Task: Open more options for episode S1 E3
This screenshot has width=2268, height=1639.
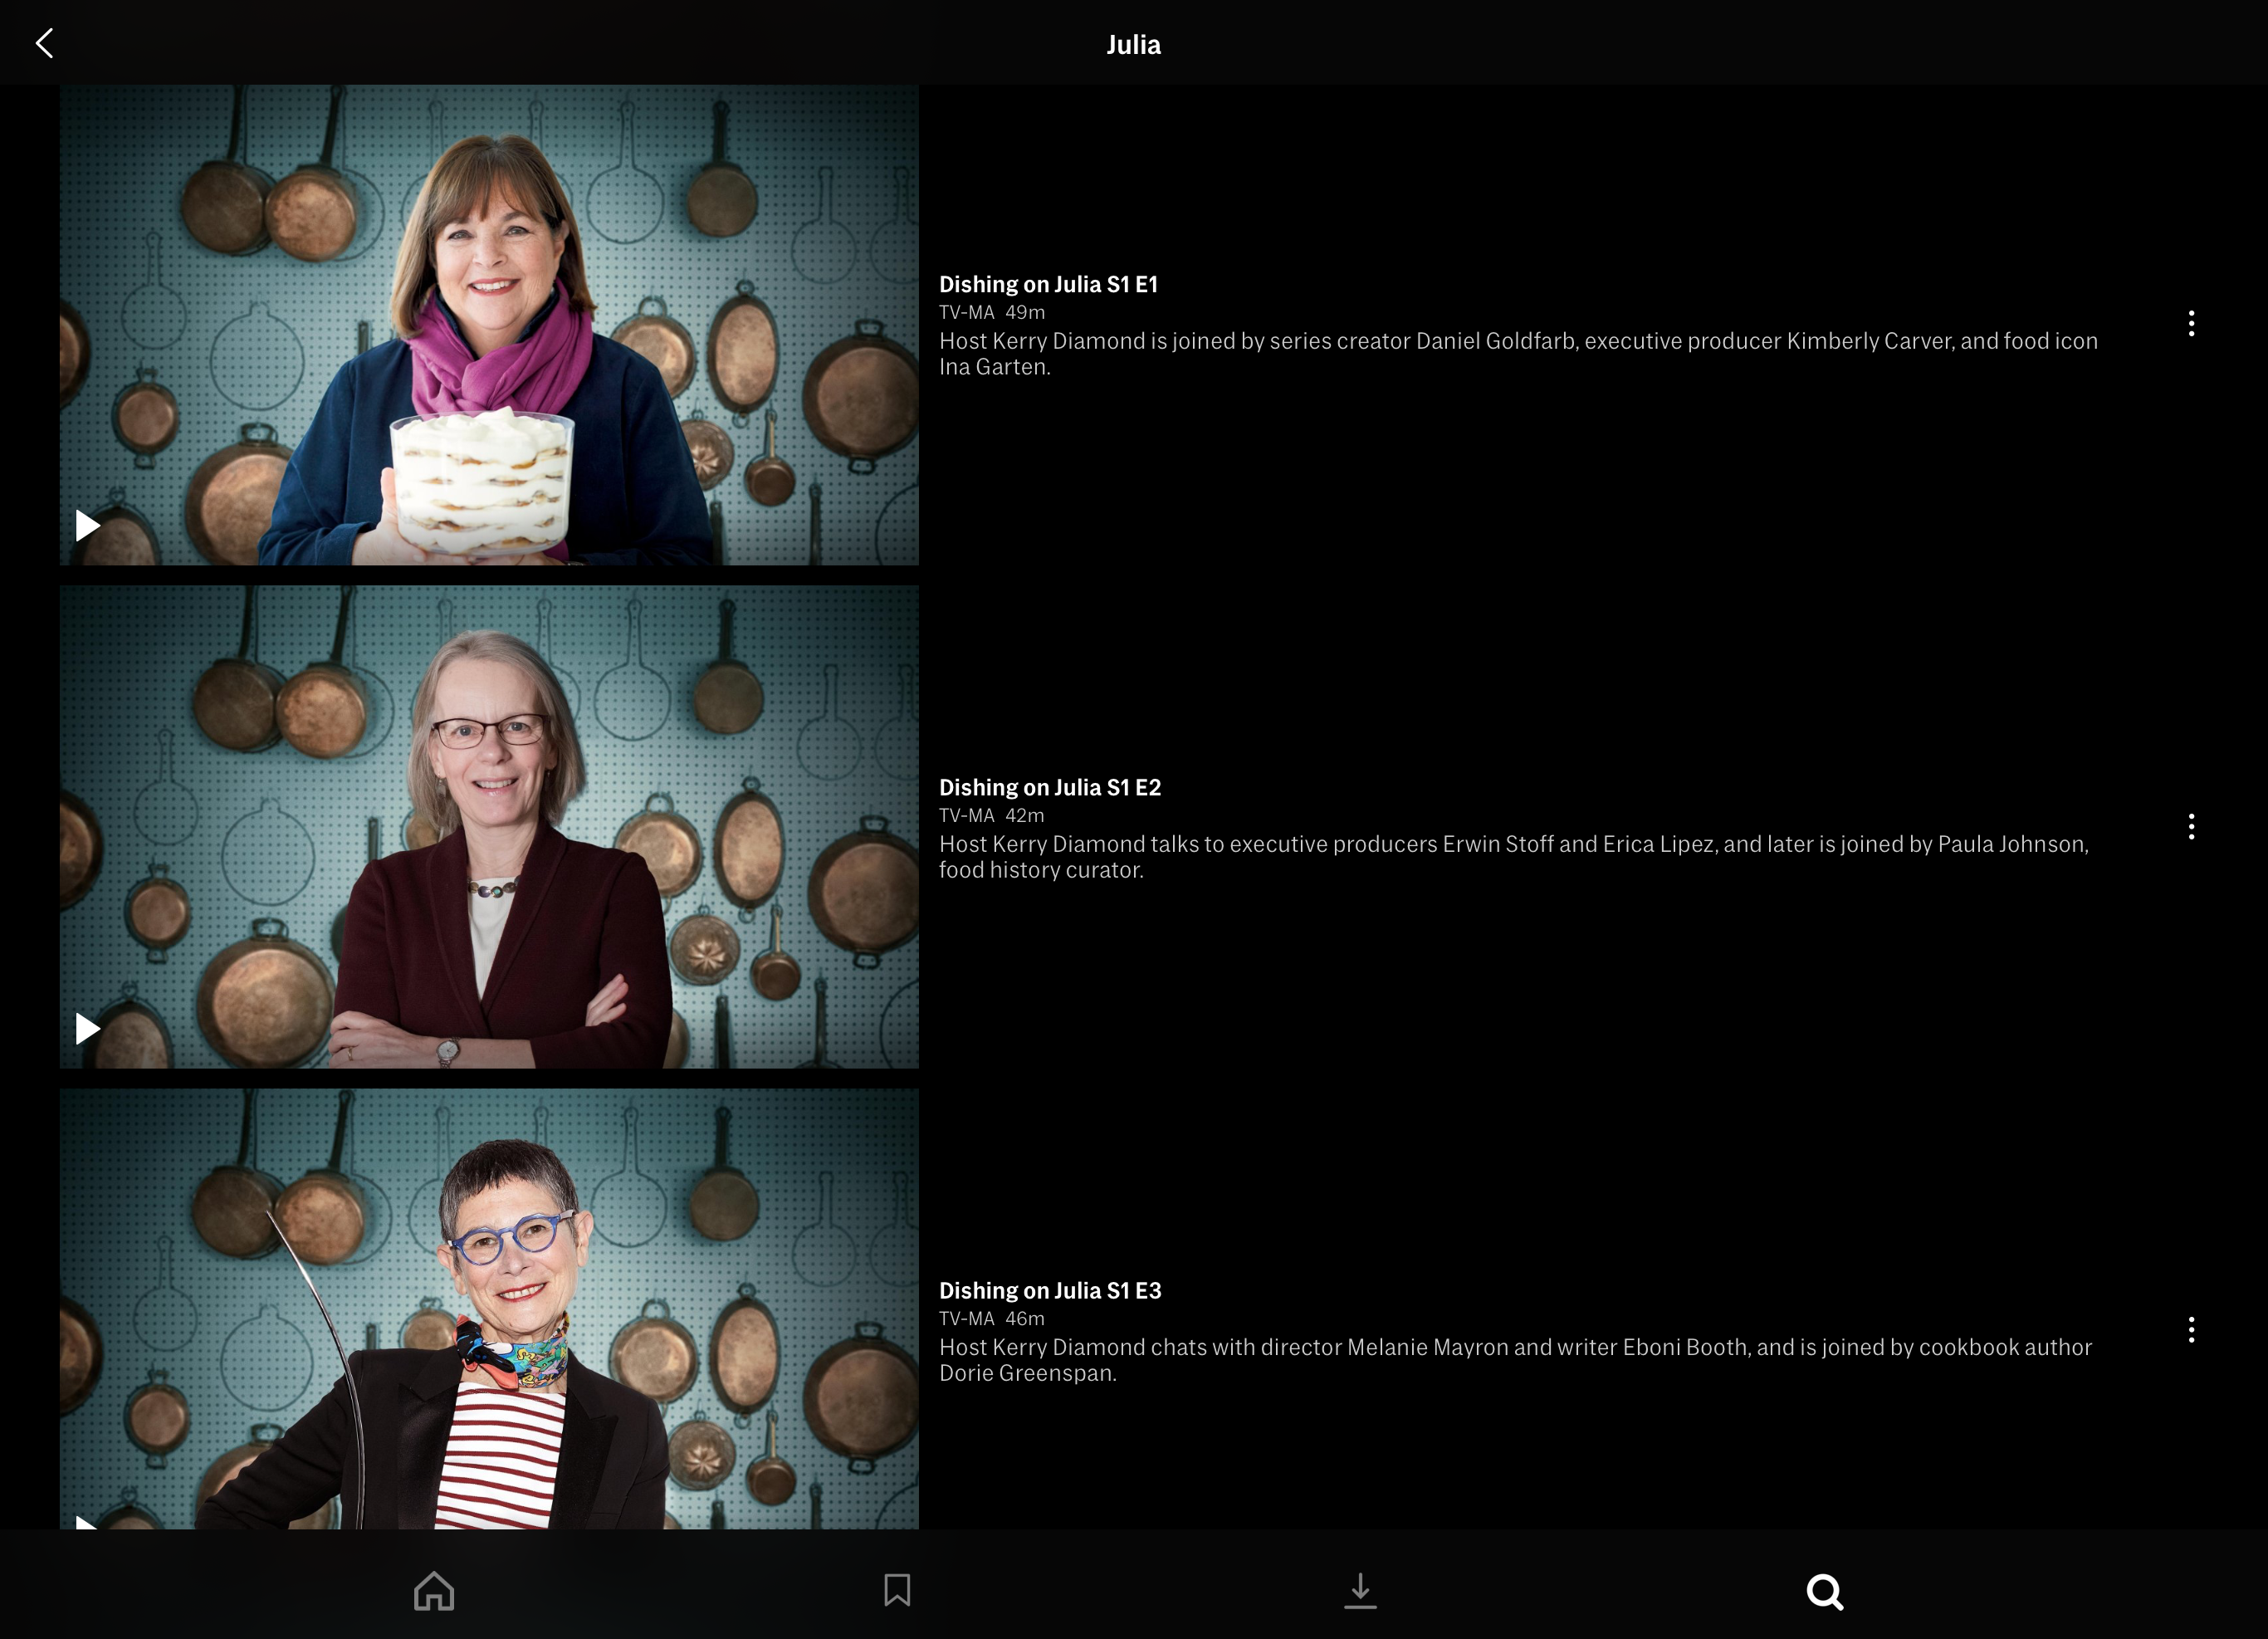Action: [x=2191, y=1329]
